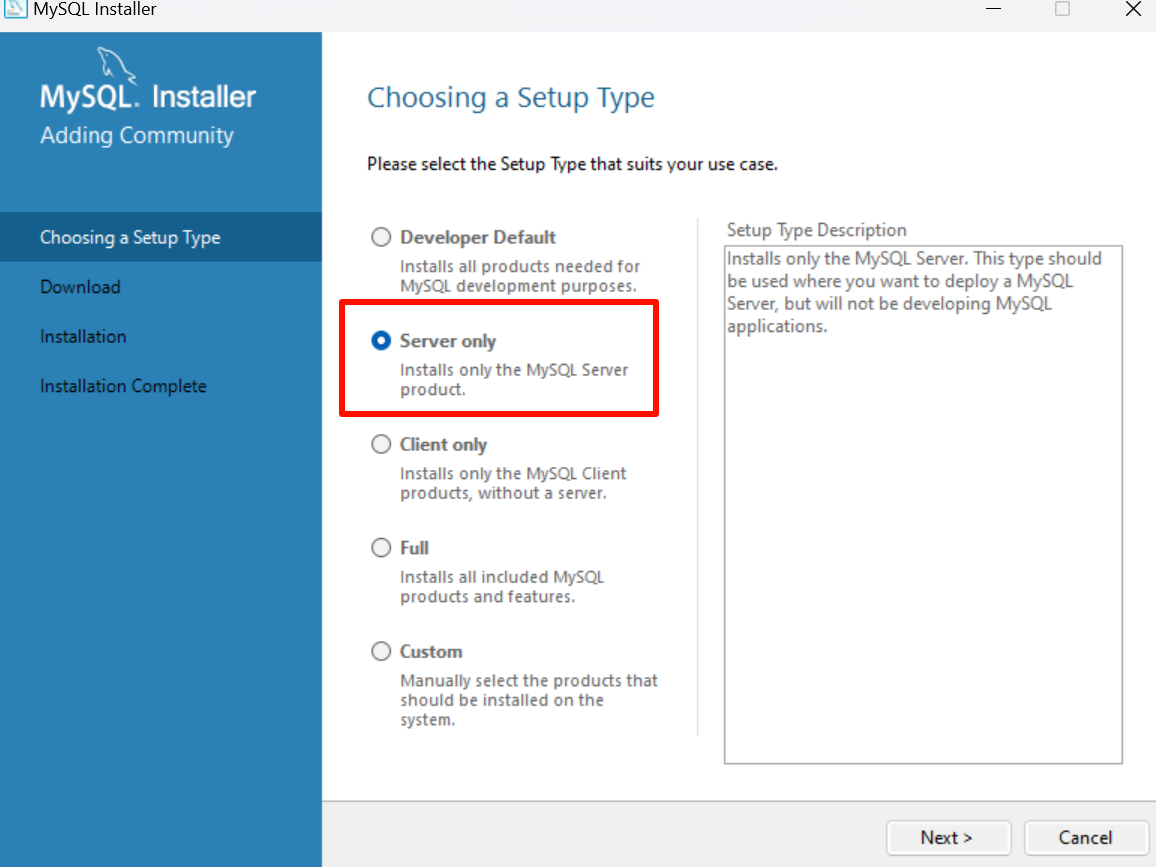This screenshot has width=1156, height=867.
Task: Click the 'Installs all included MySQL products' description
Action: (501, 587)
